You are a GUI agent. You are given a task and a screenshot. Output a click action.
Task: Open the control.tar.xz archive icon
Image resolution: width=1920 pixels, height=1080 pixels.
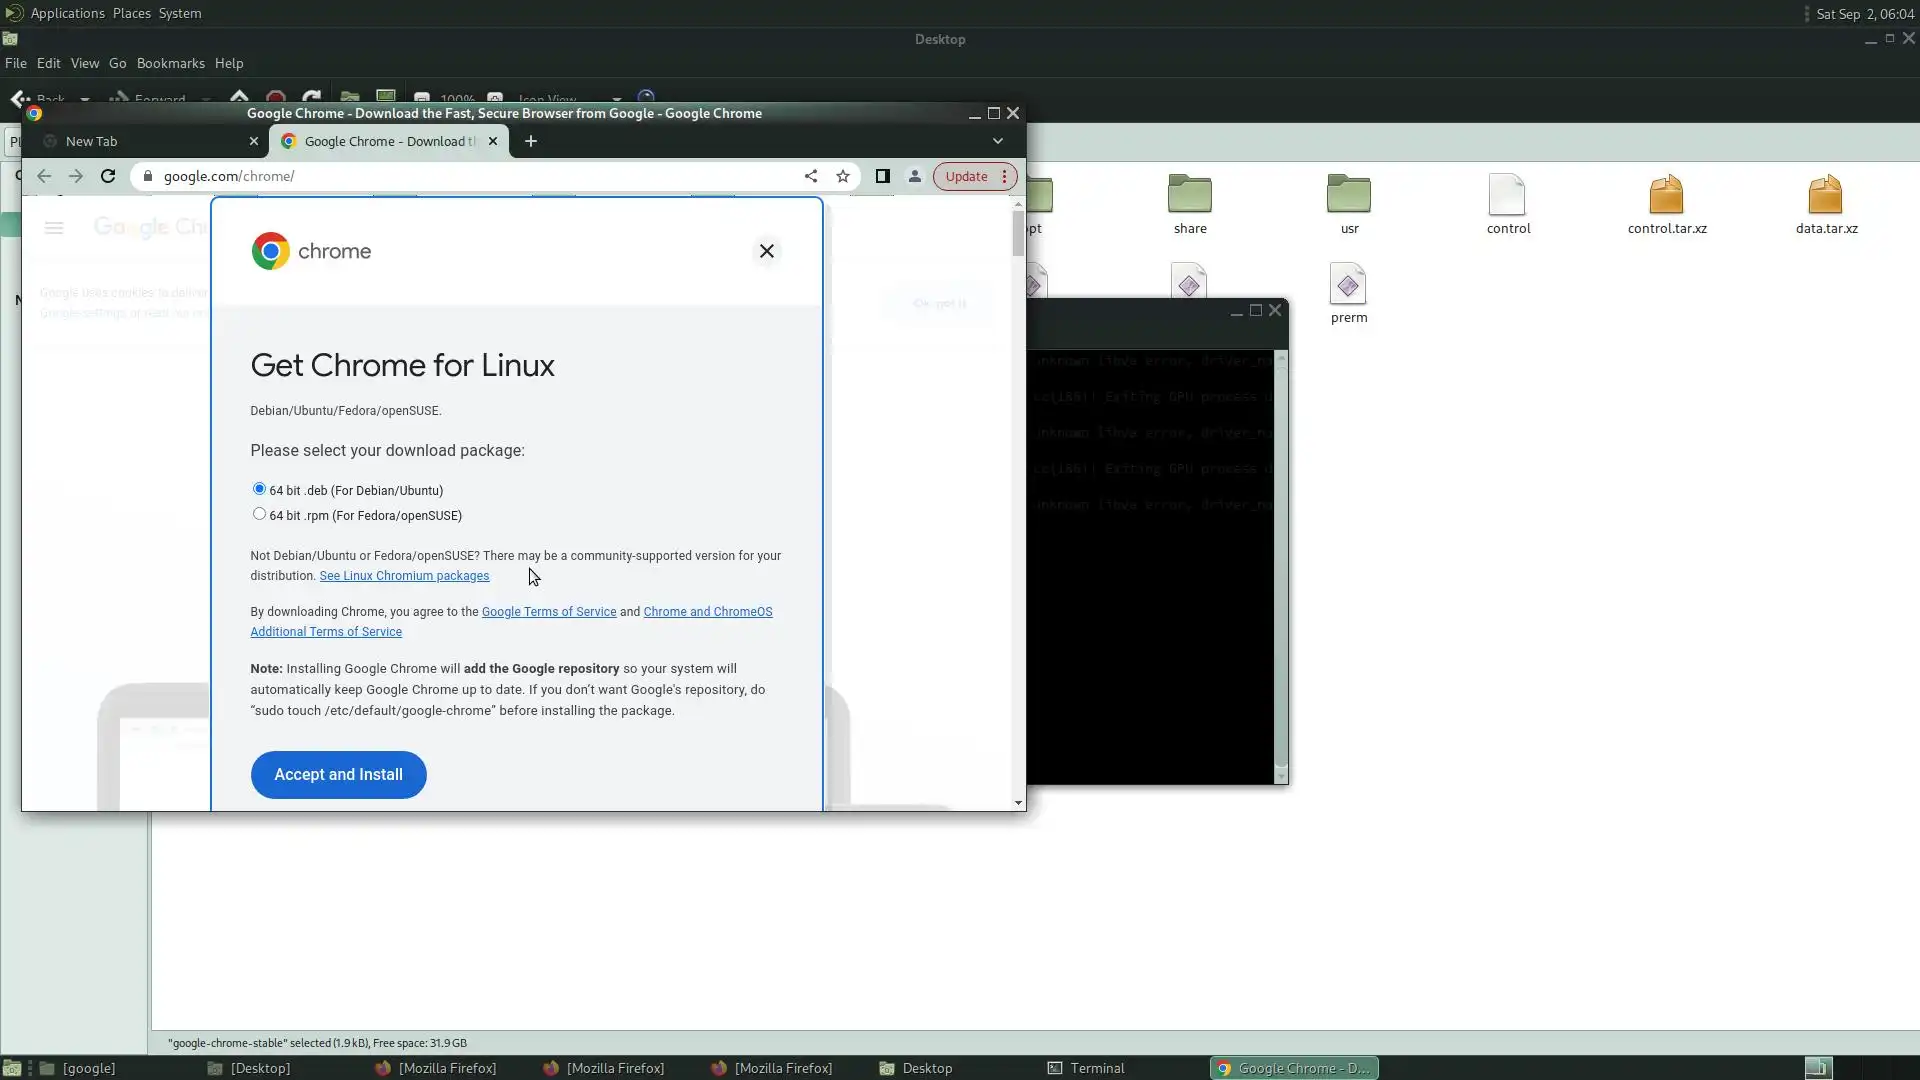1666,196
